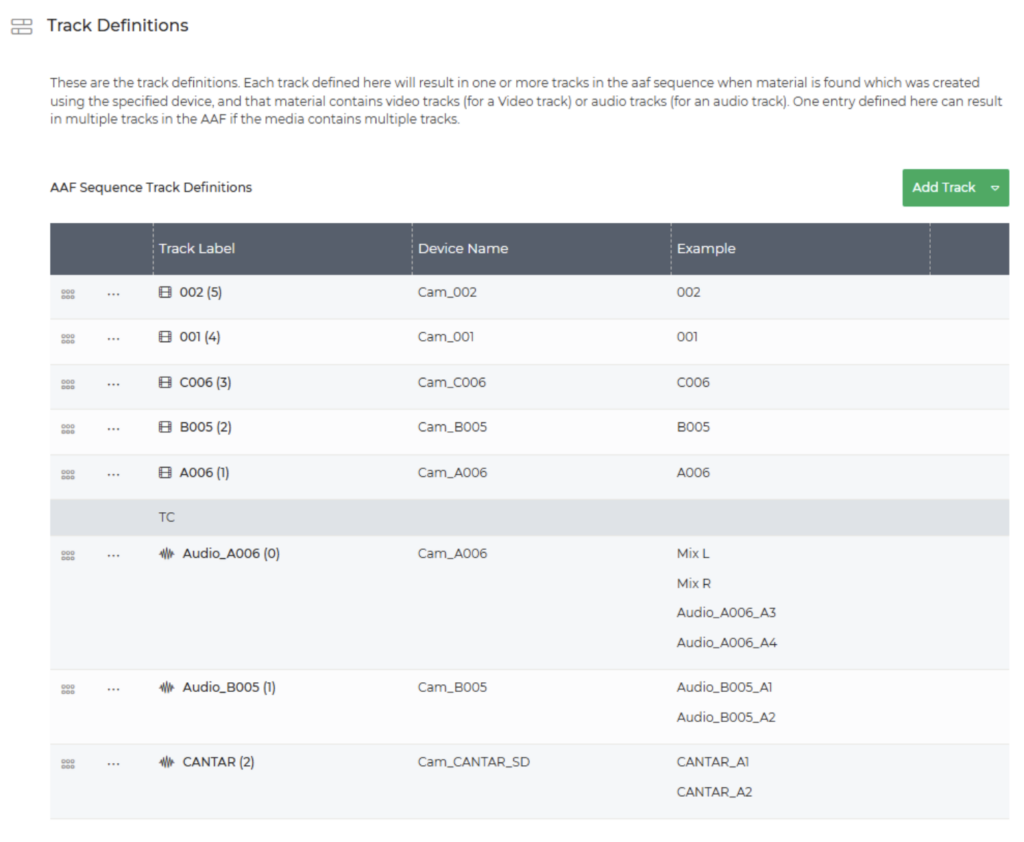Click the video track icon for 001 (4)

tap(165, 336)
